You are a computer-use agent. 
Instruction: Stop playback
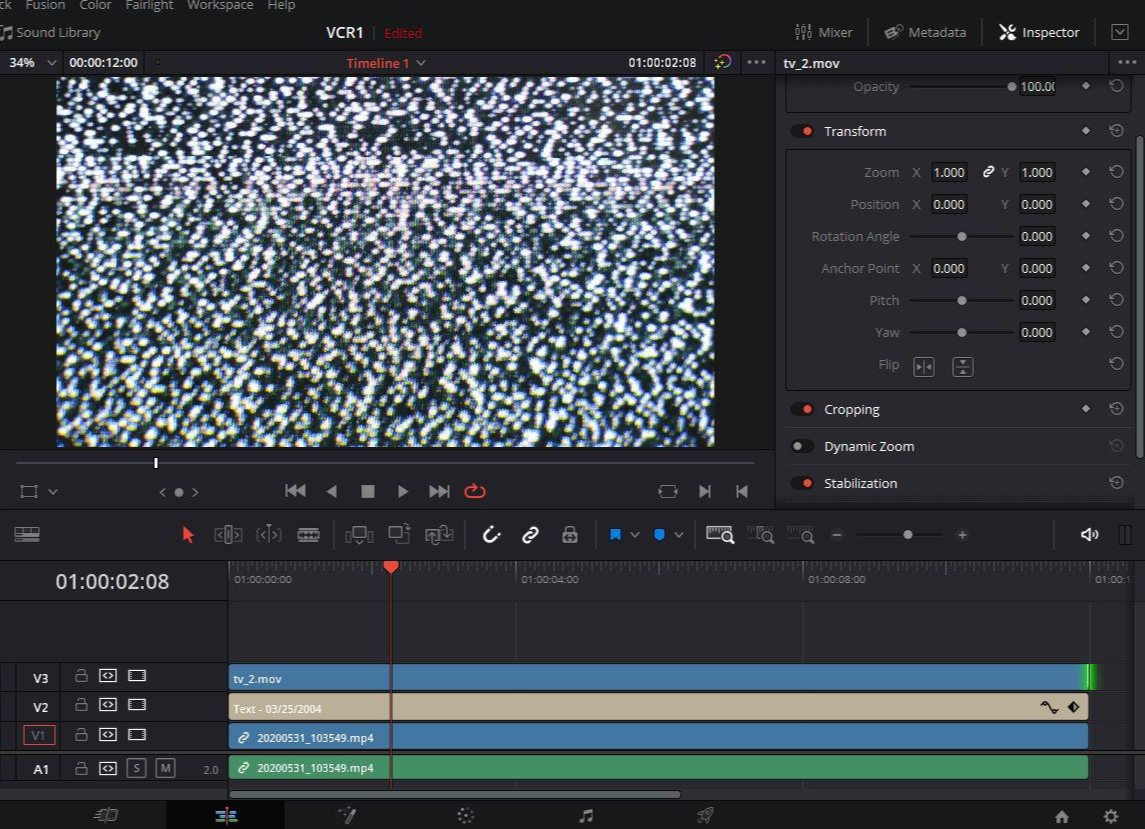coord(367,491)
